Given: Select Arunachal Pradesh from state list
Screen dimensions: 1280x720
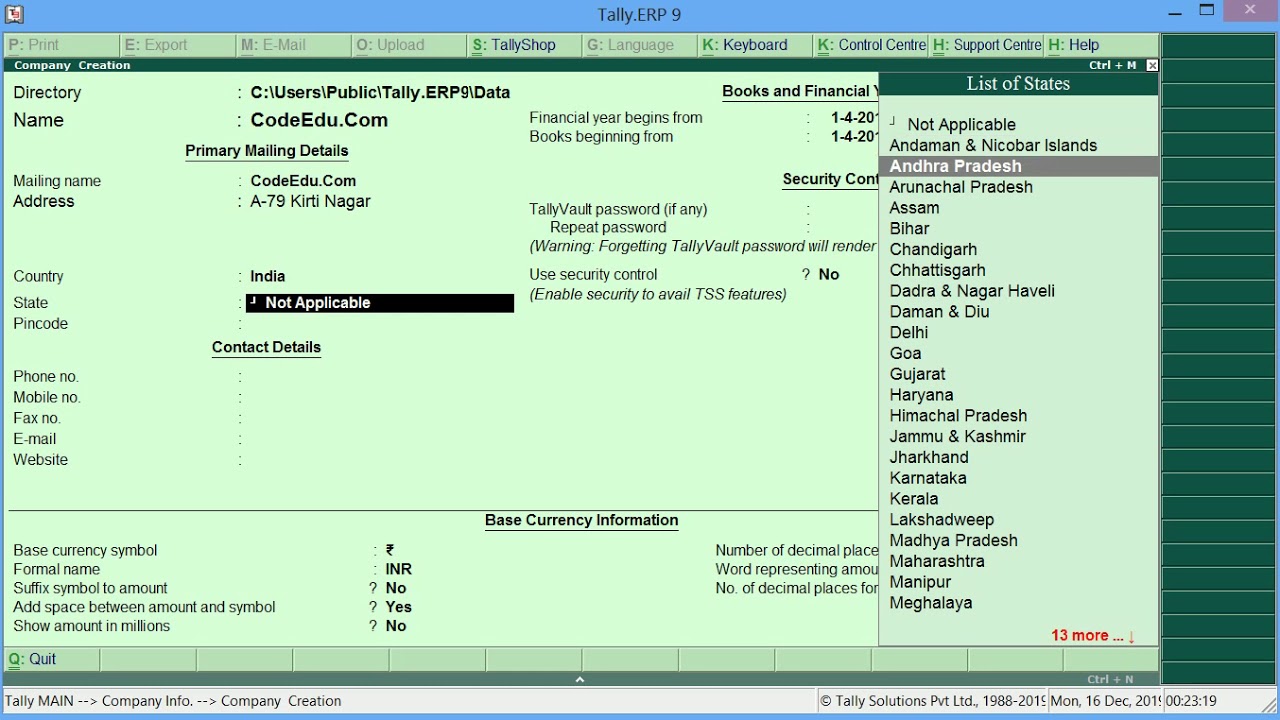Looking at the screenshot, I should [x=961, y=187].
